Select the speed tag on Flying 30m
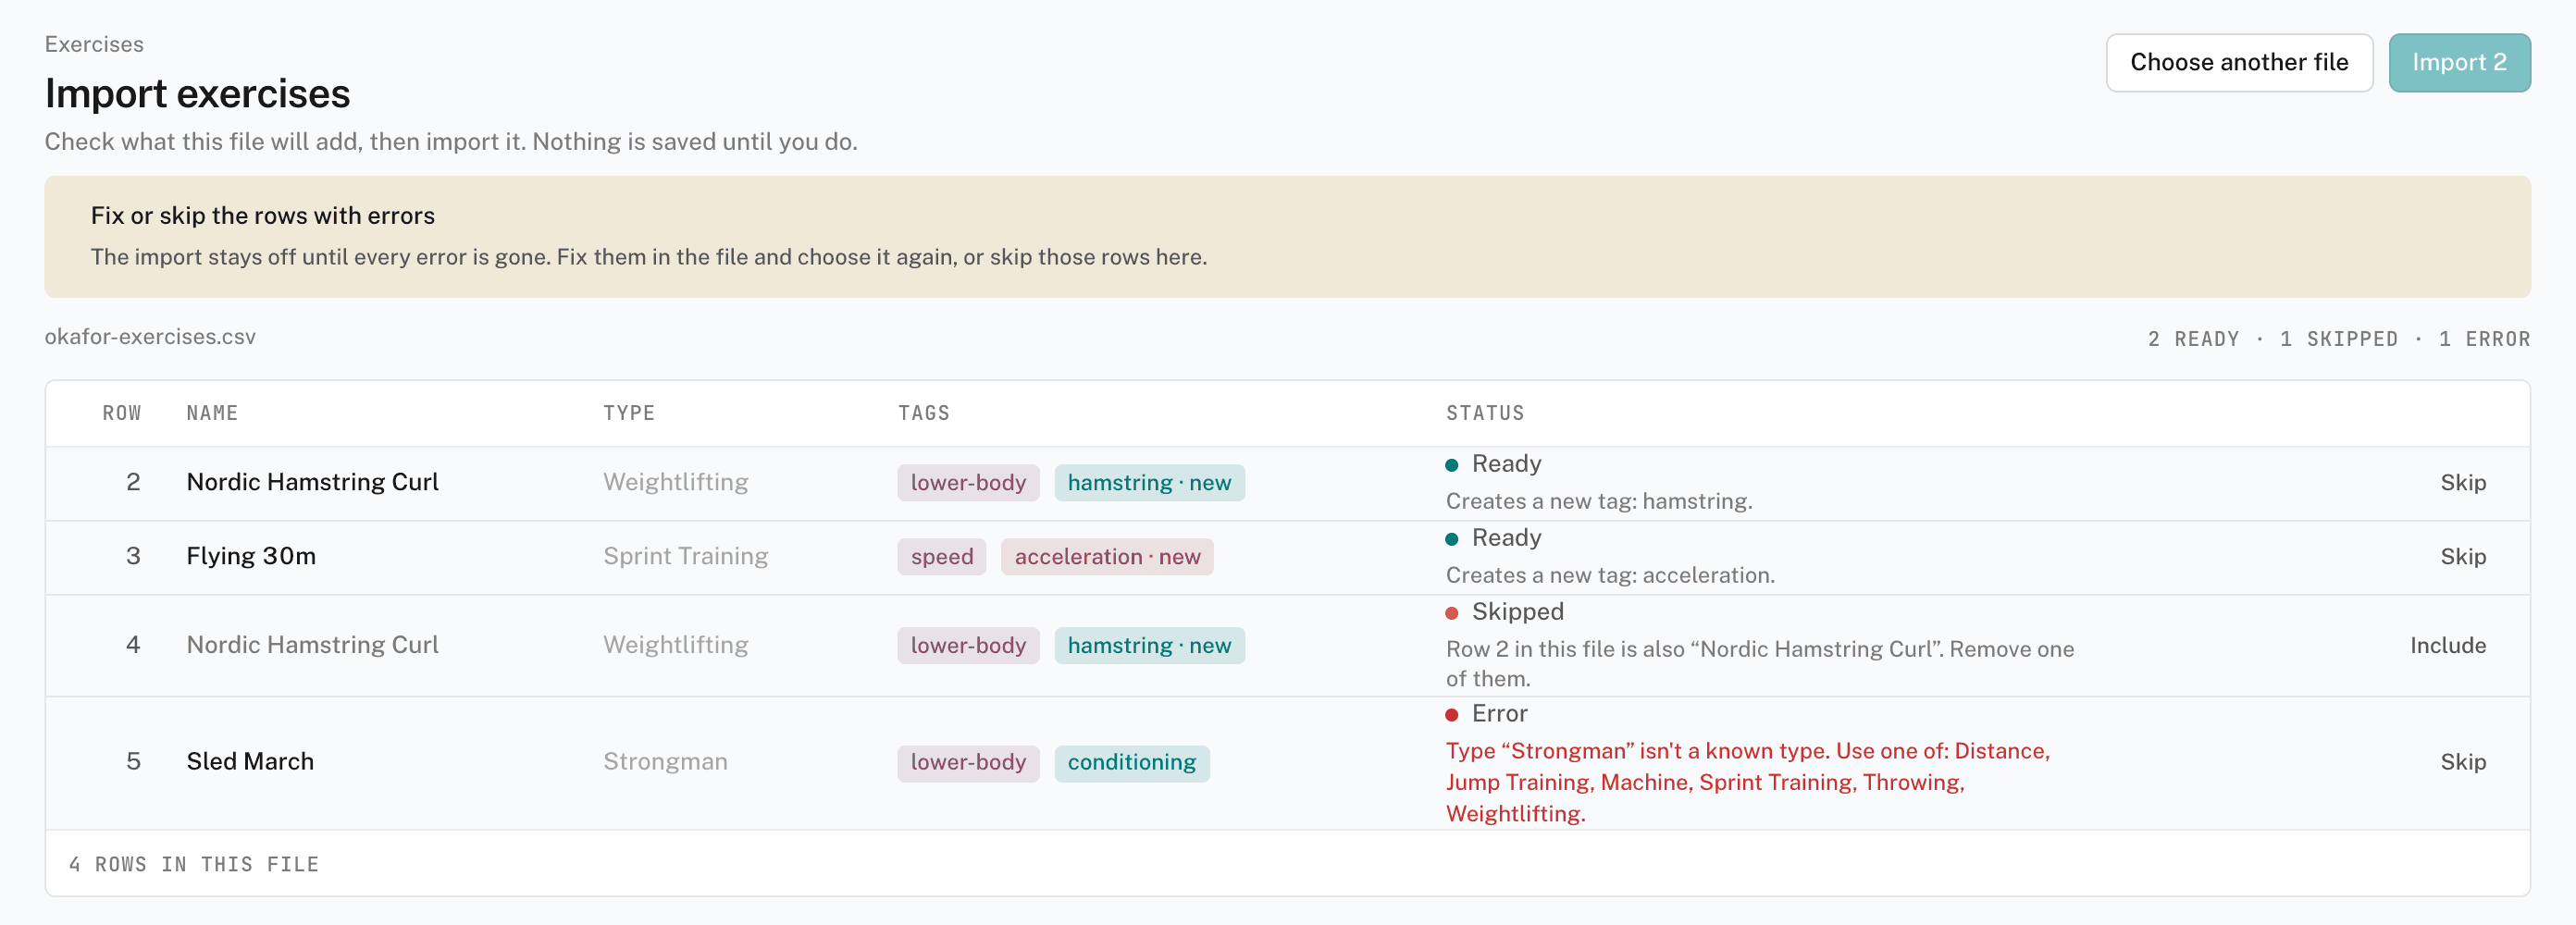Screen dimensions: 2576x925 [941, 557]
